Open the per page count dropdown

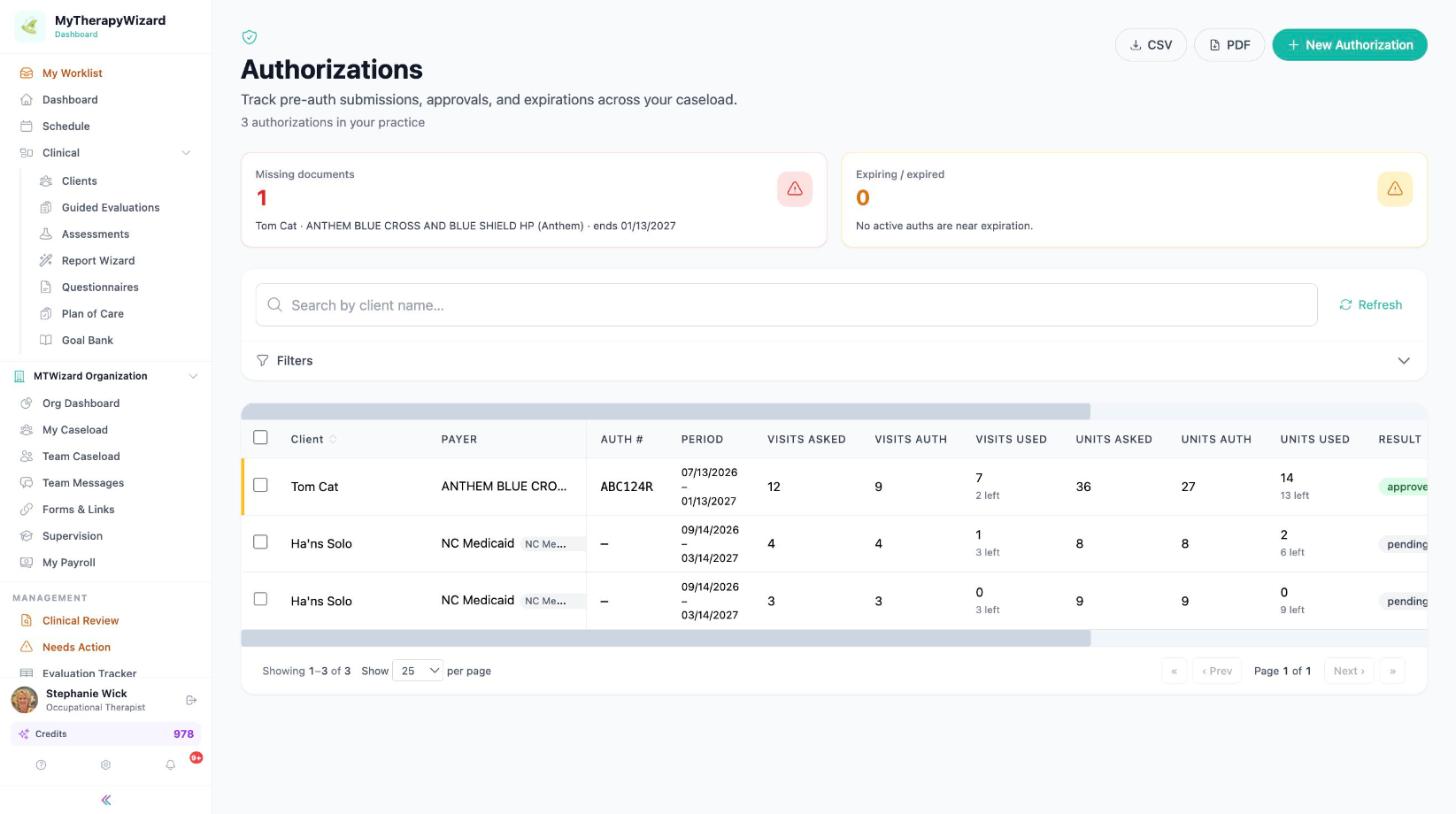pos(418,671)
